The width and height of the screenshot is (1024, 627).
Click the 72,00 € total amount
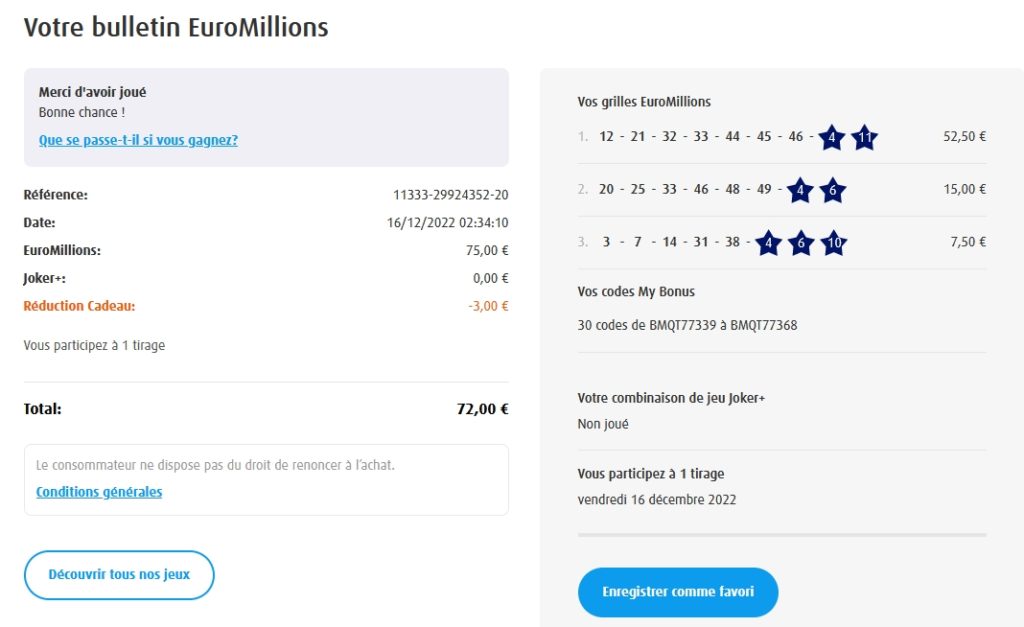tap(482, 409)
